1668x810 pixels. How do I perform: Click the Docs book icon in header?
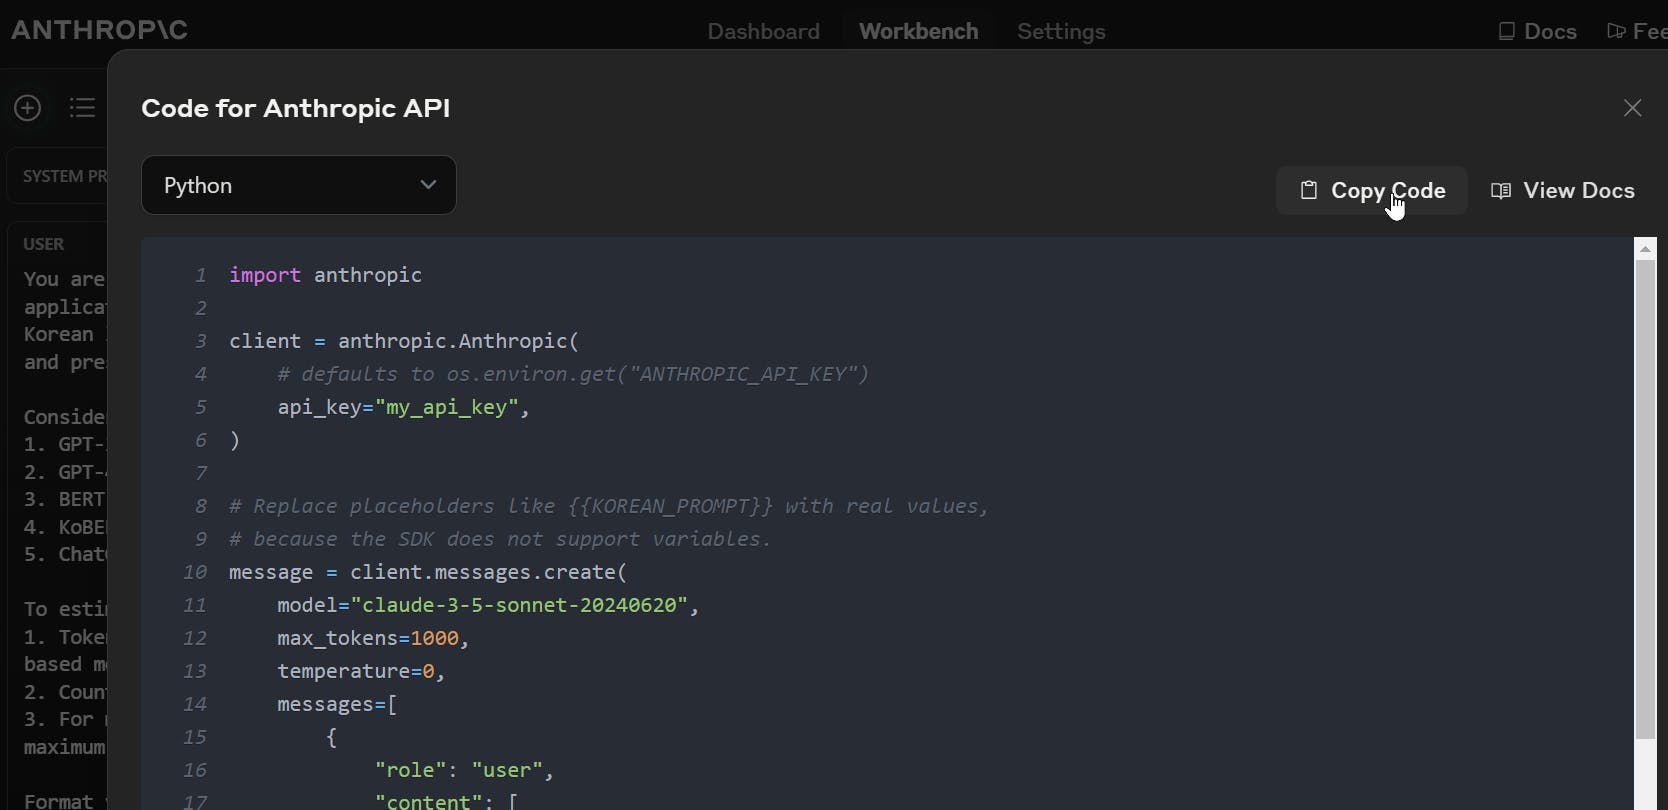point(1507,31)
